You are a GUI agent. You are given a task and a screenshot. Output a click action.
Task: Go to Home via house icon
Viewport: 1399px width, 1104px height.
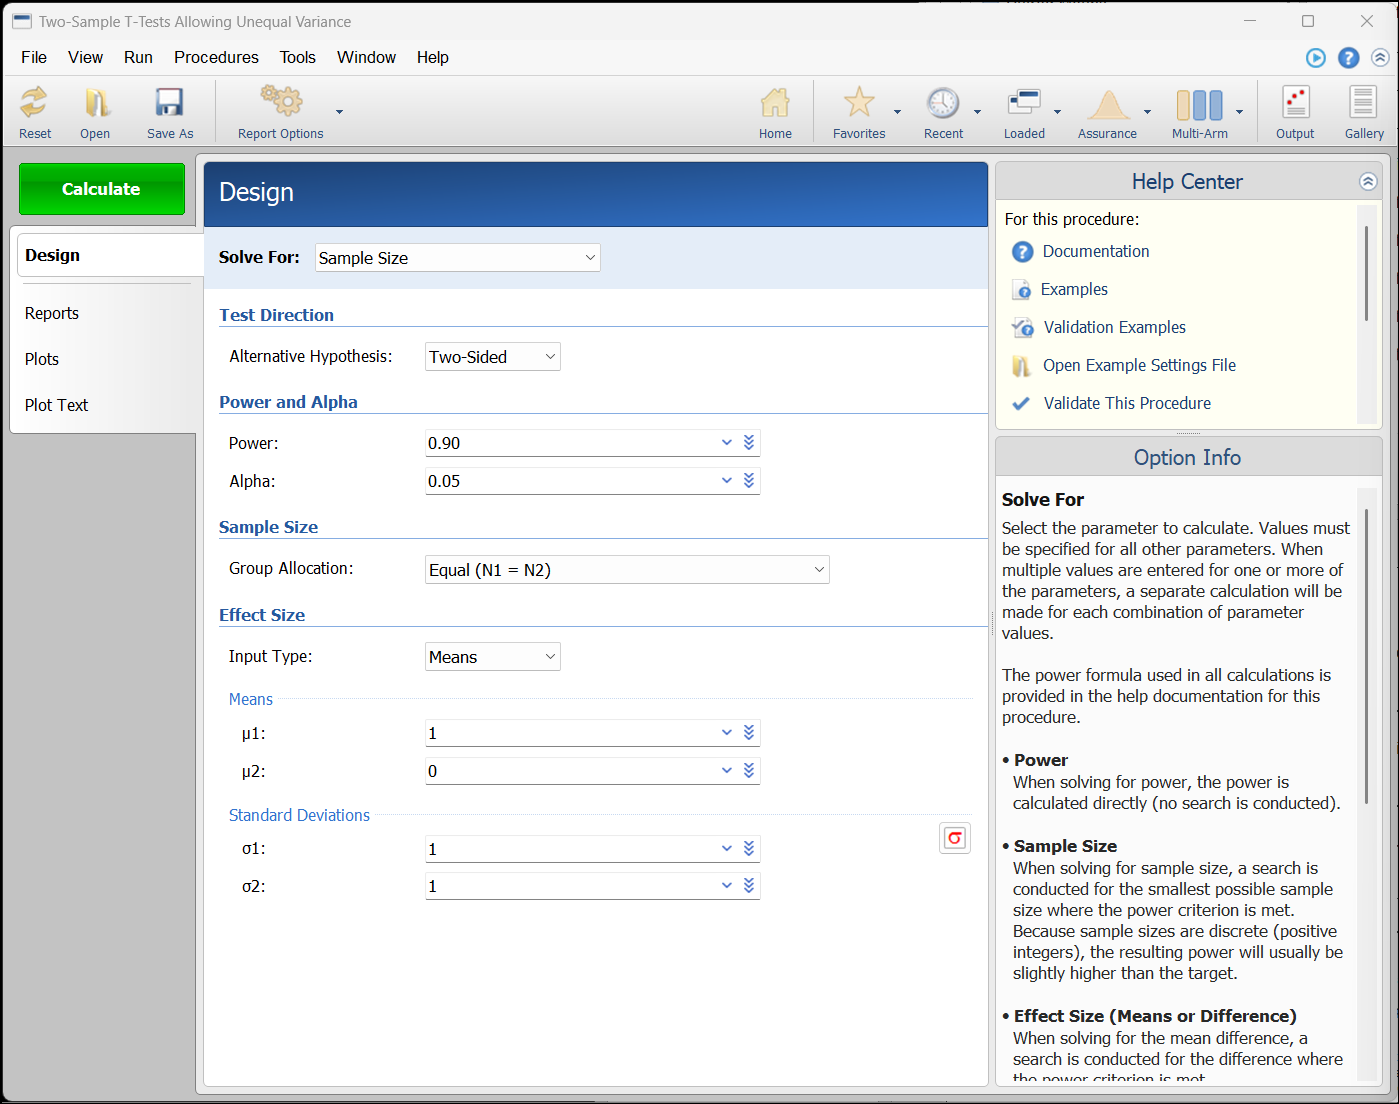pyautogui.click(x=775, y=103)
